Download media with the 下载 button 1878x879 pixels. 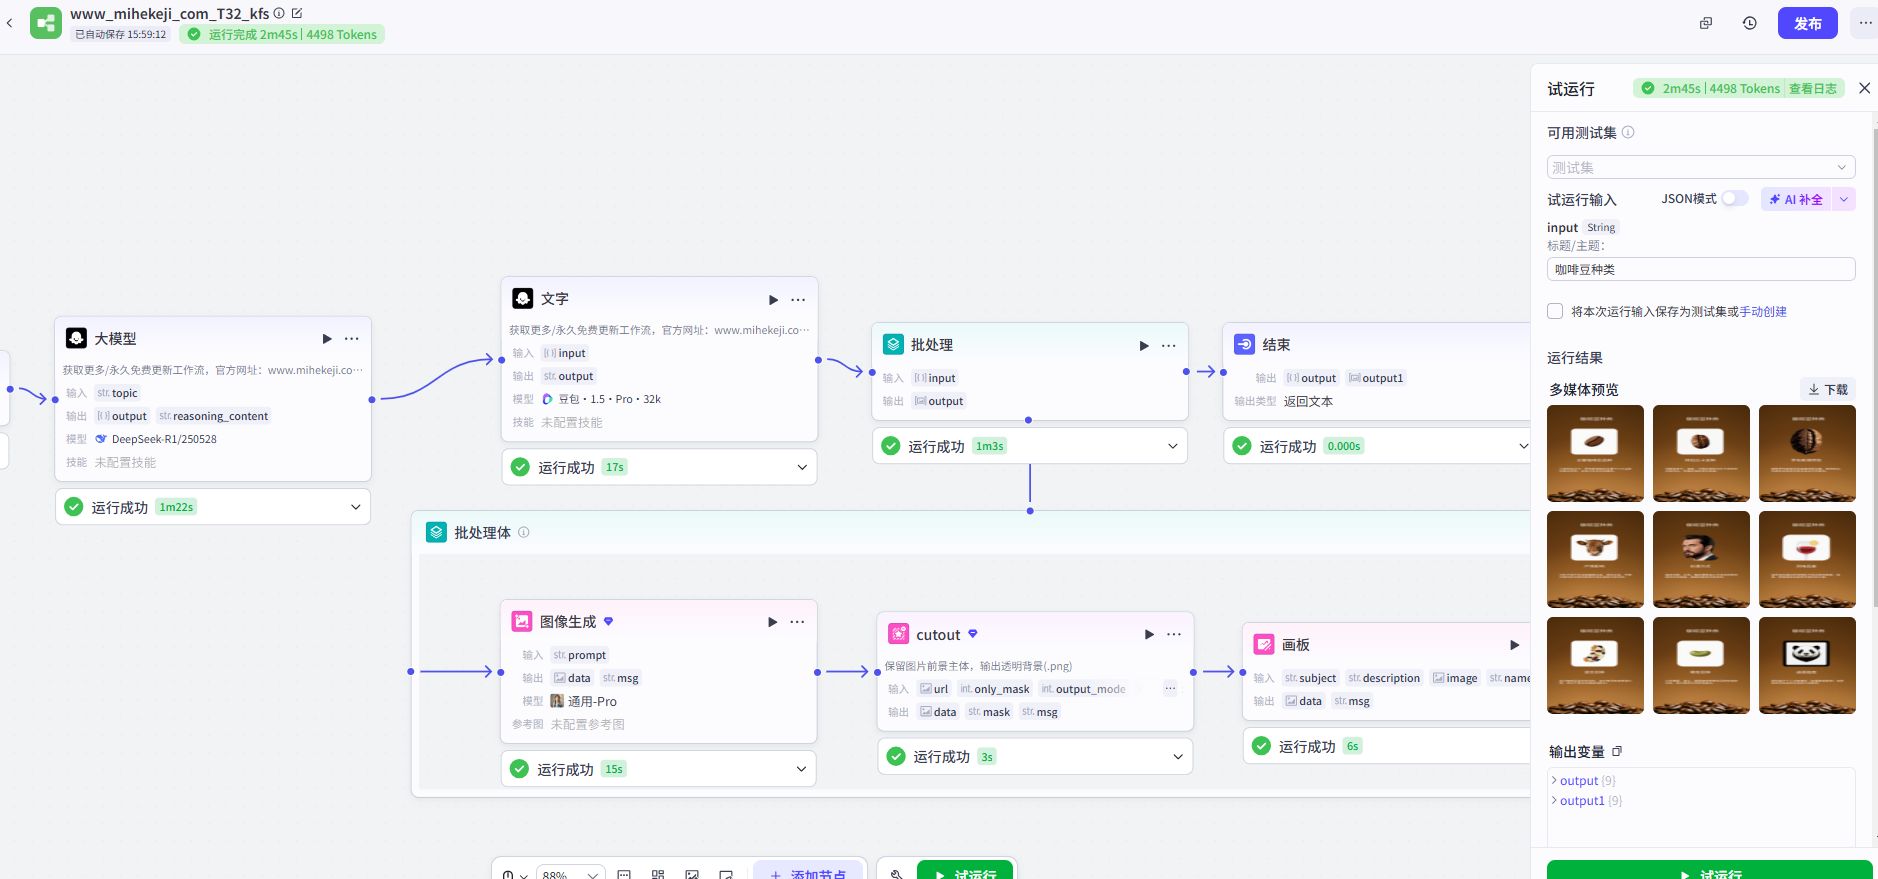pos(1828,389)
